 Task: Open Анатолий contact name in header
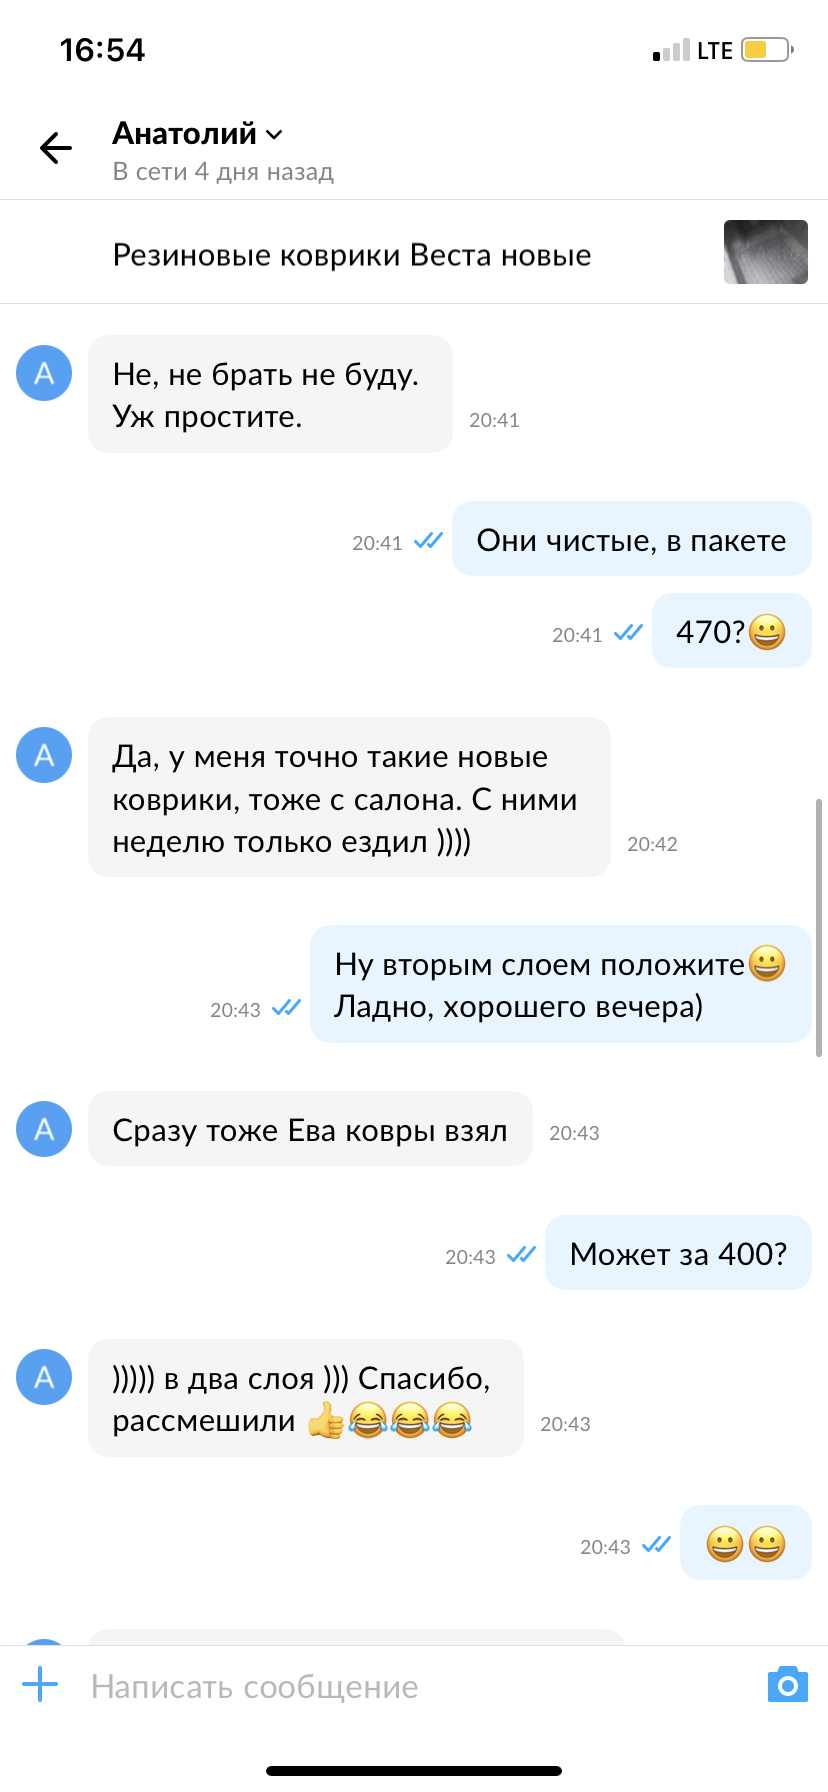click(184, 133)
